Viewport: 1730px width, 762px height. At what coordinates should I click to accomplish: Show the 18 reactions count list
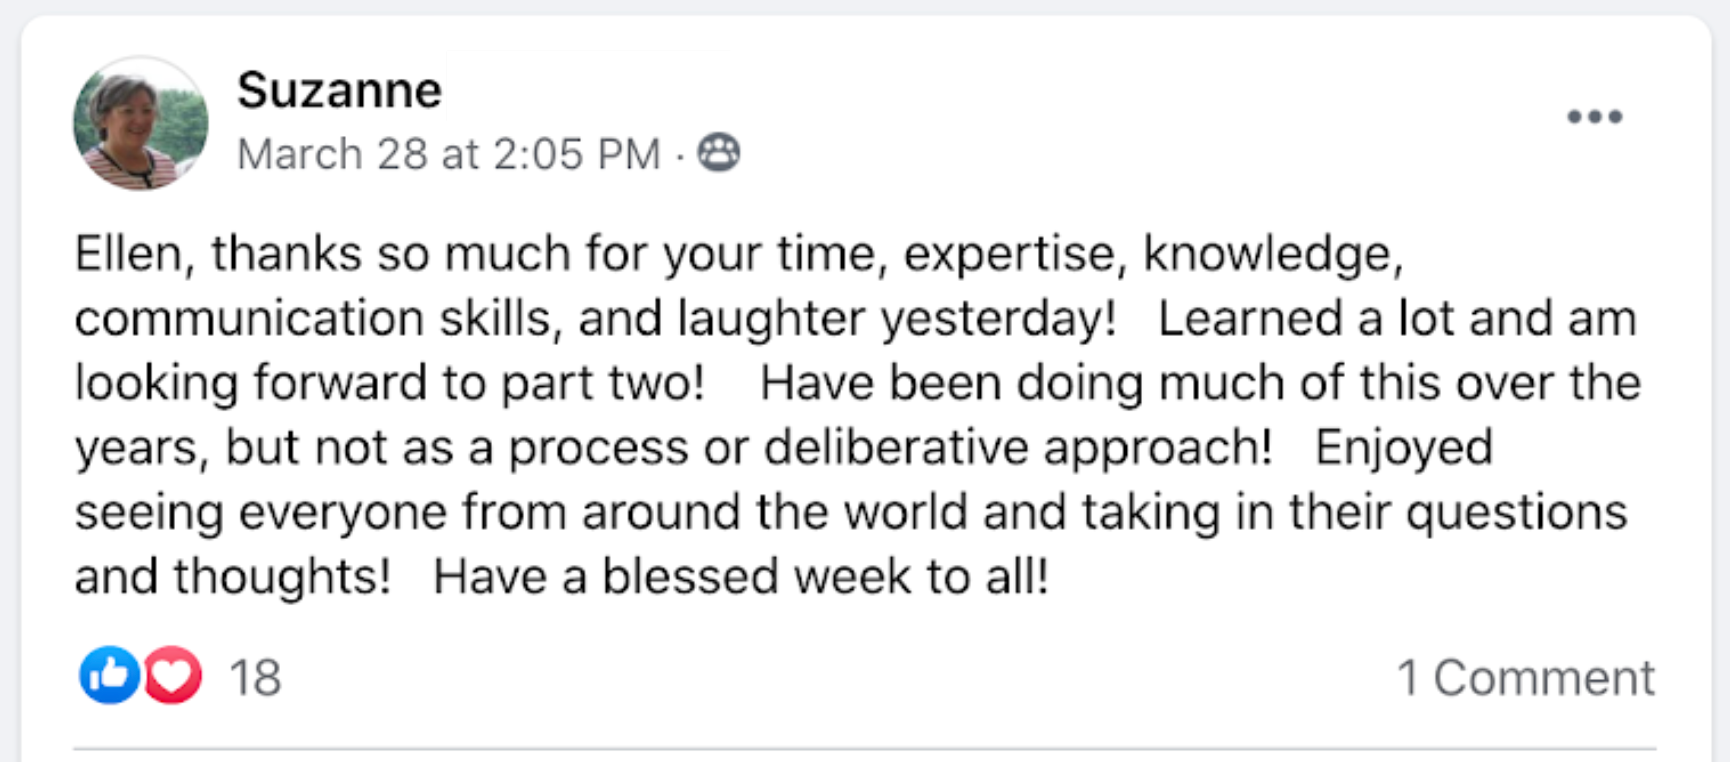click(x=255, y=678)
